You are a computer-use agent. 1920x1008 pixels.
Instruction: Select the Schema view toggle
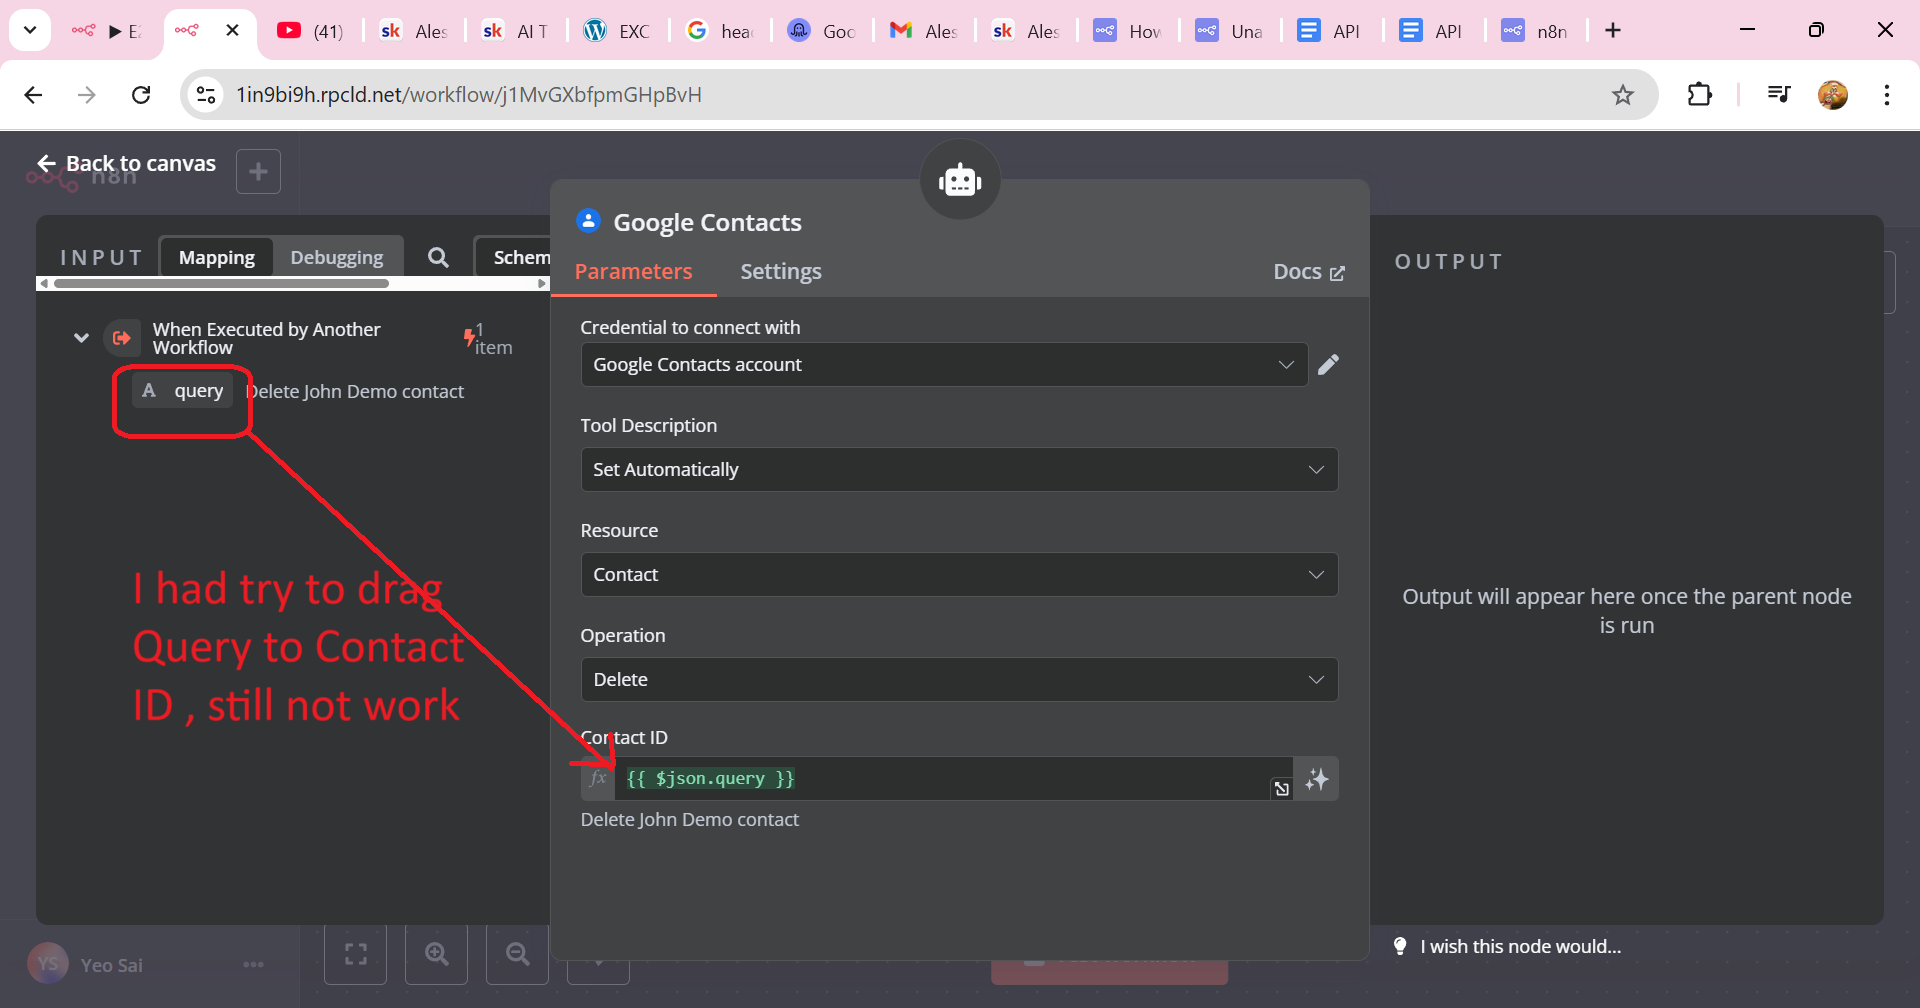[515, 257]
